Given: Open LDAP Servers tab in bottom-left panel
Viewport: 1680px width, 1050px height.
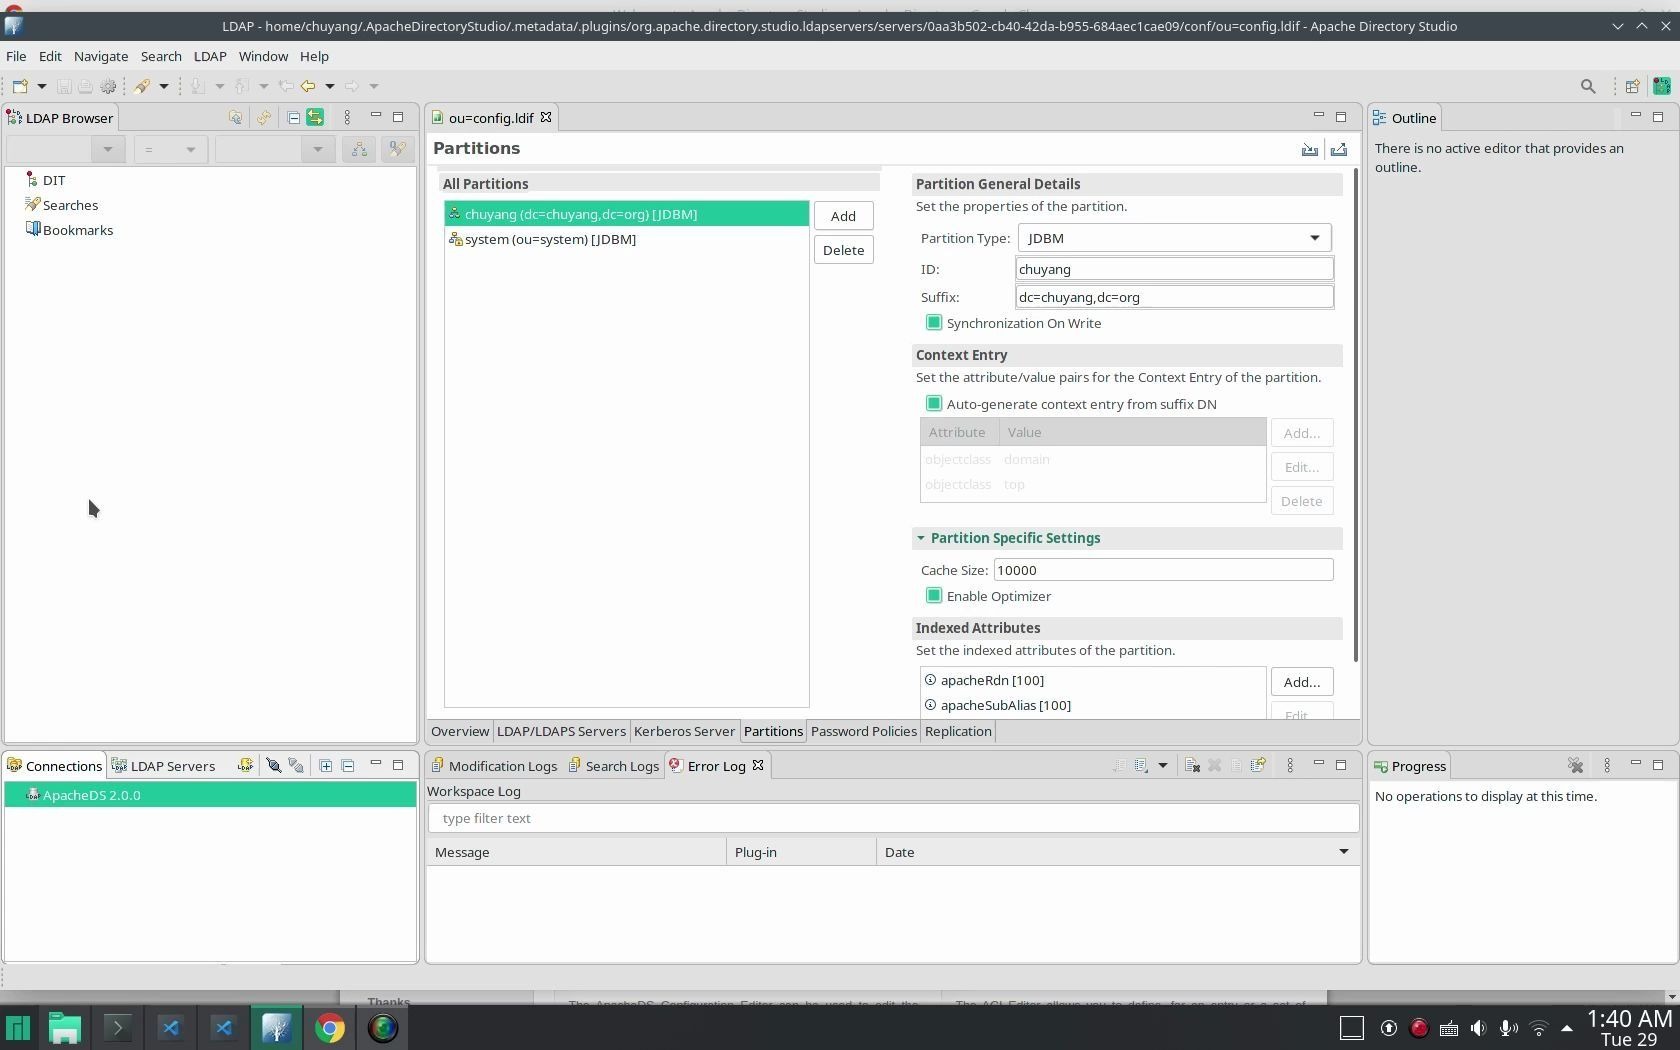Looking at the screenshot, I should (x=164, y=766).
